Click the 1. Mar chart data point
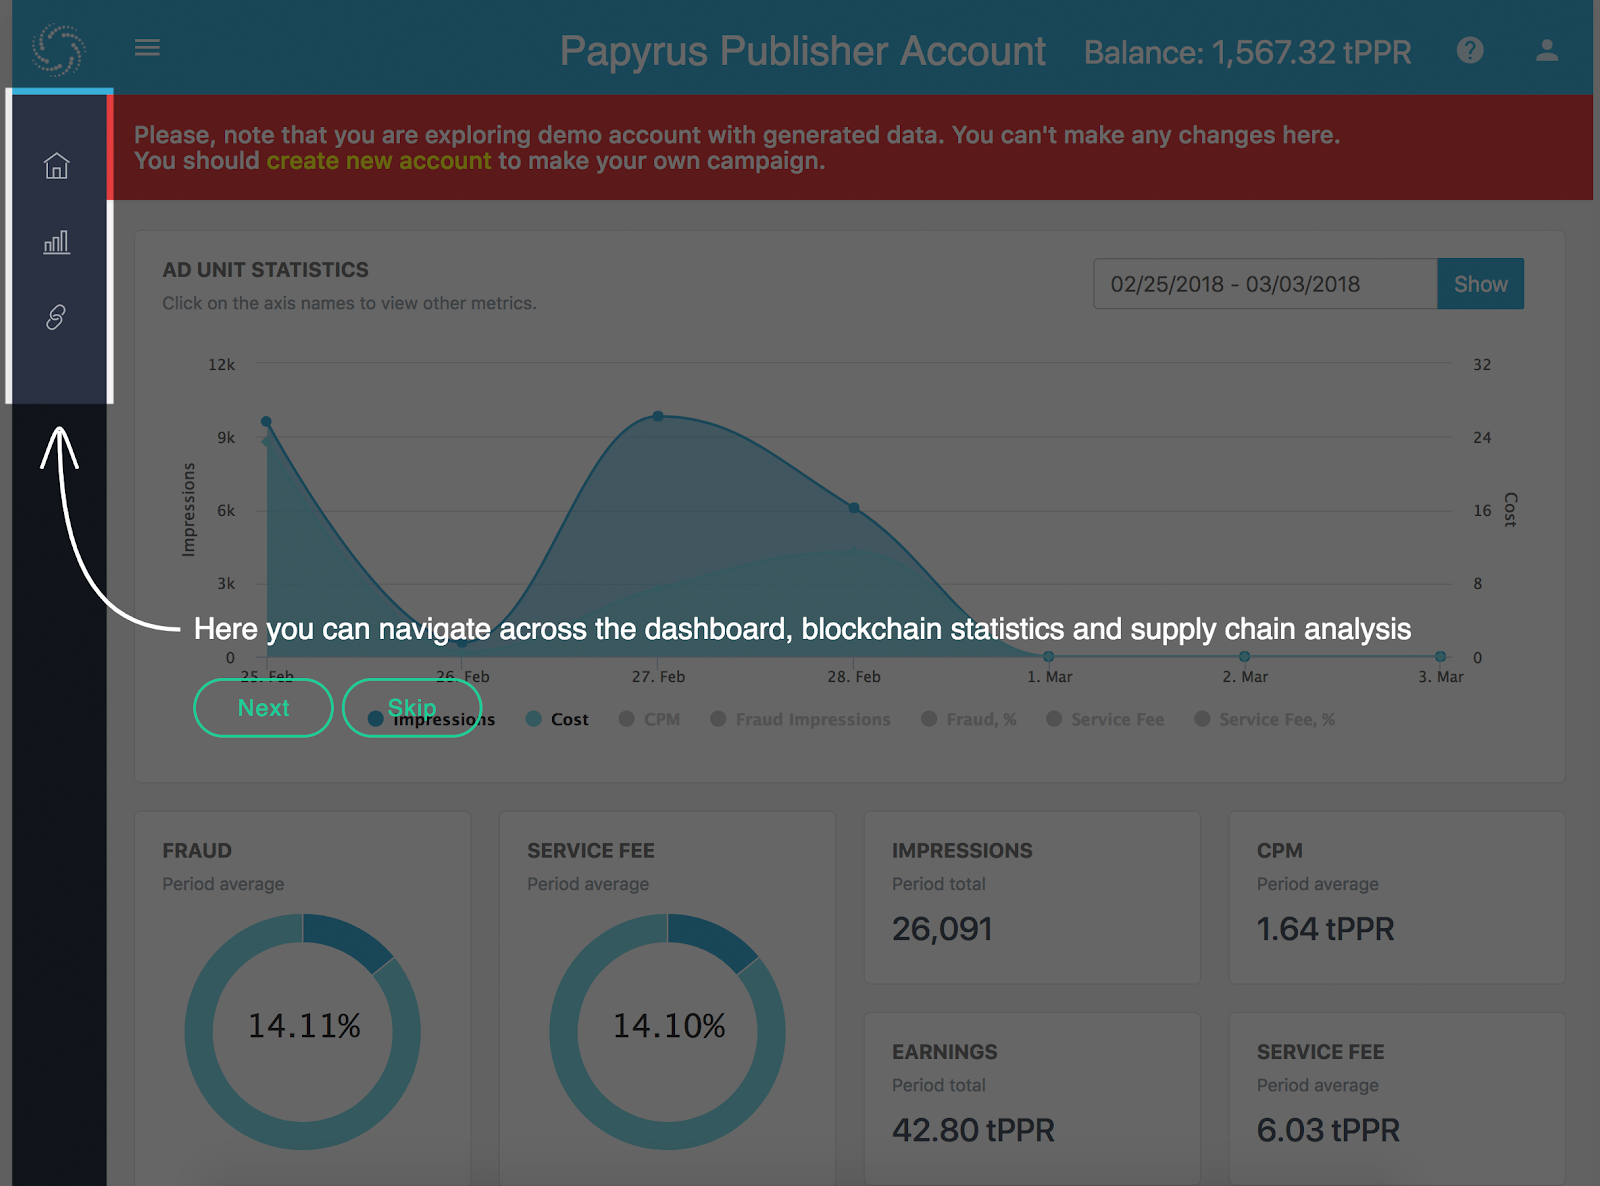This screenshot has height=1186, width=1600. click(1048, 657)
